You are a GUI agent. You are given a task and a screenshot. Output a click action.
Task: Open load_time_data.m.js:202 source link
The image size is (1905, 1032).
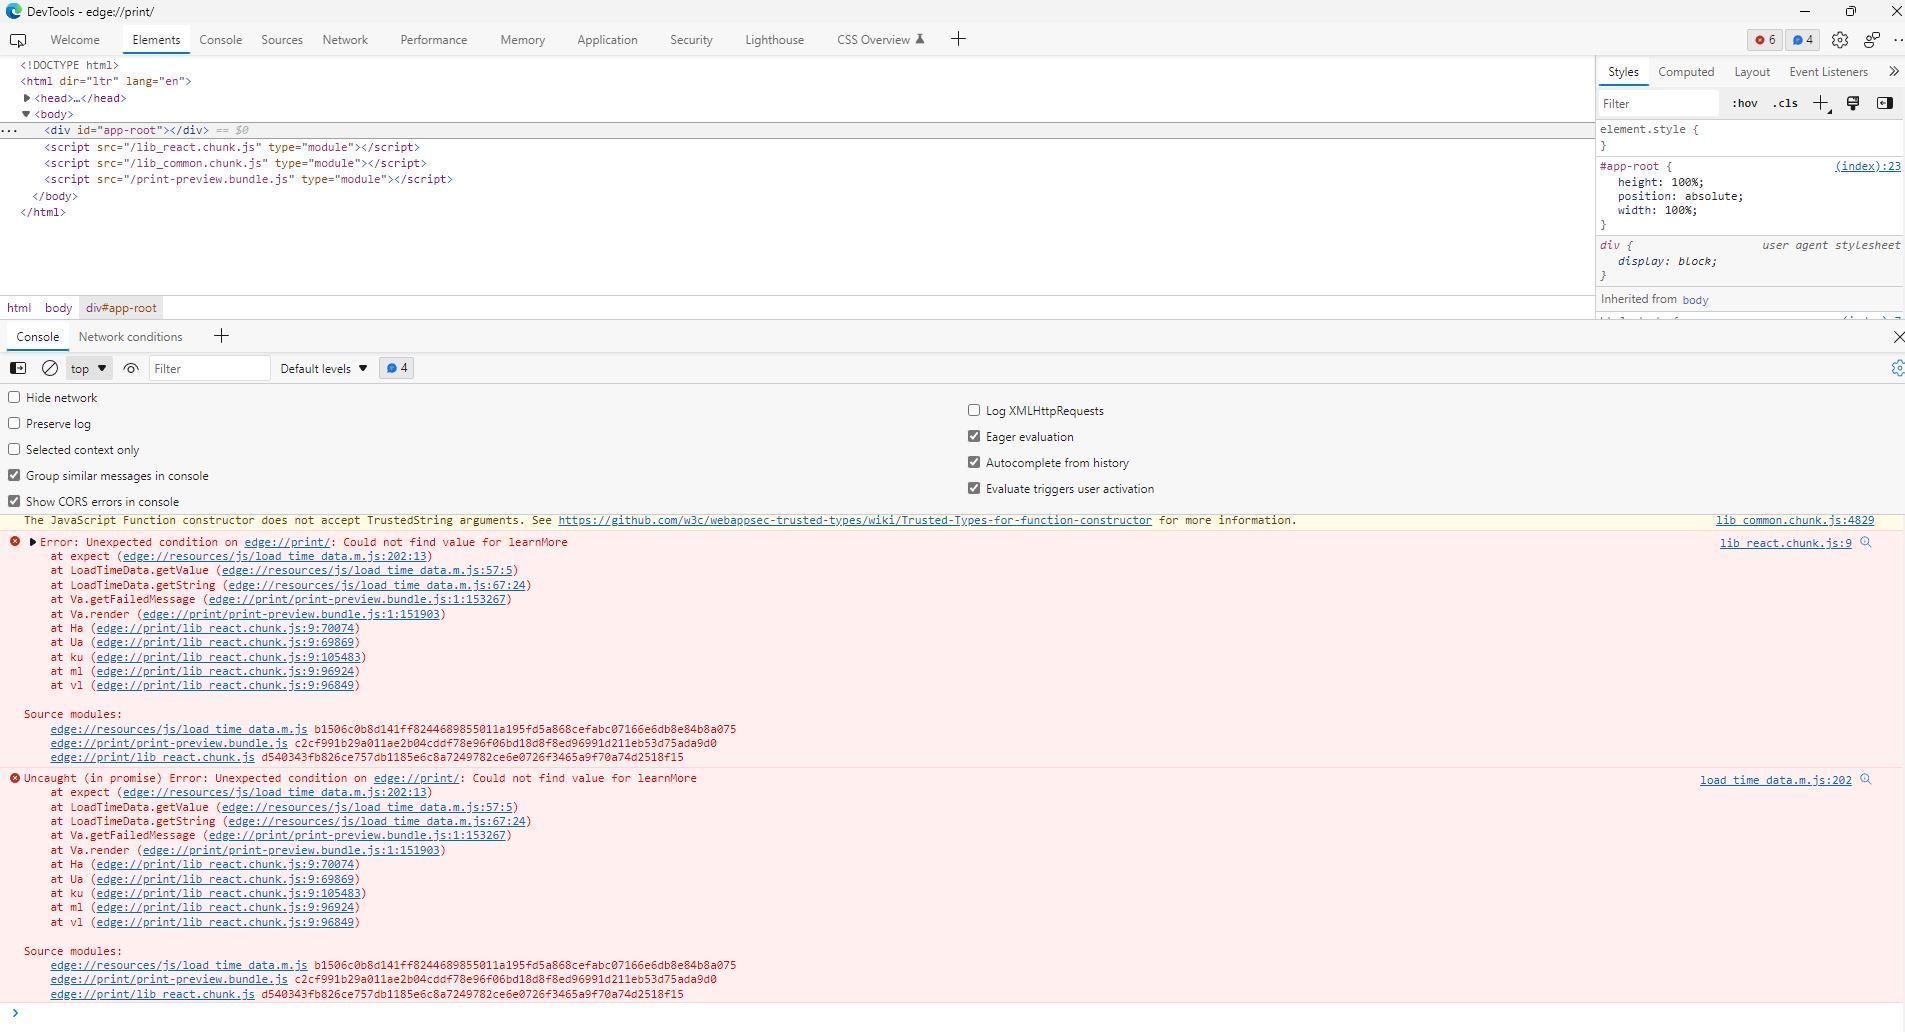point(1775,780)
